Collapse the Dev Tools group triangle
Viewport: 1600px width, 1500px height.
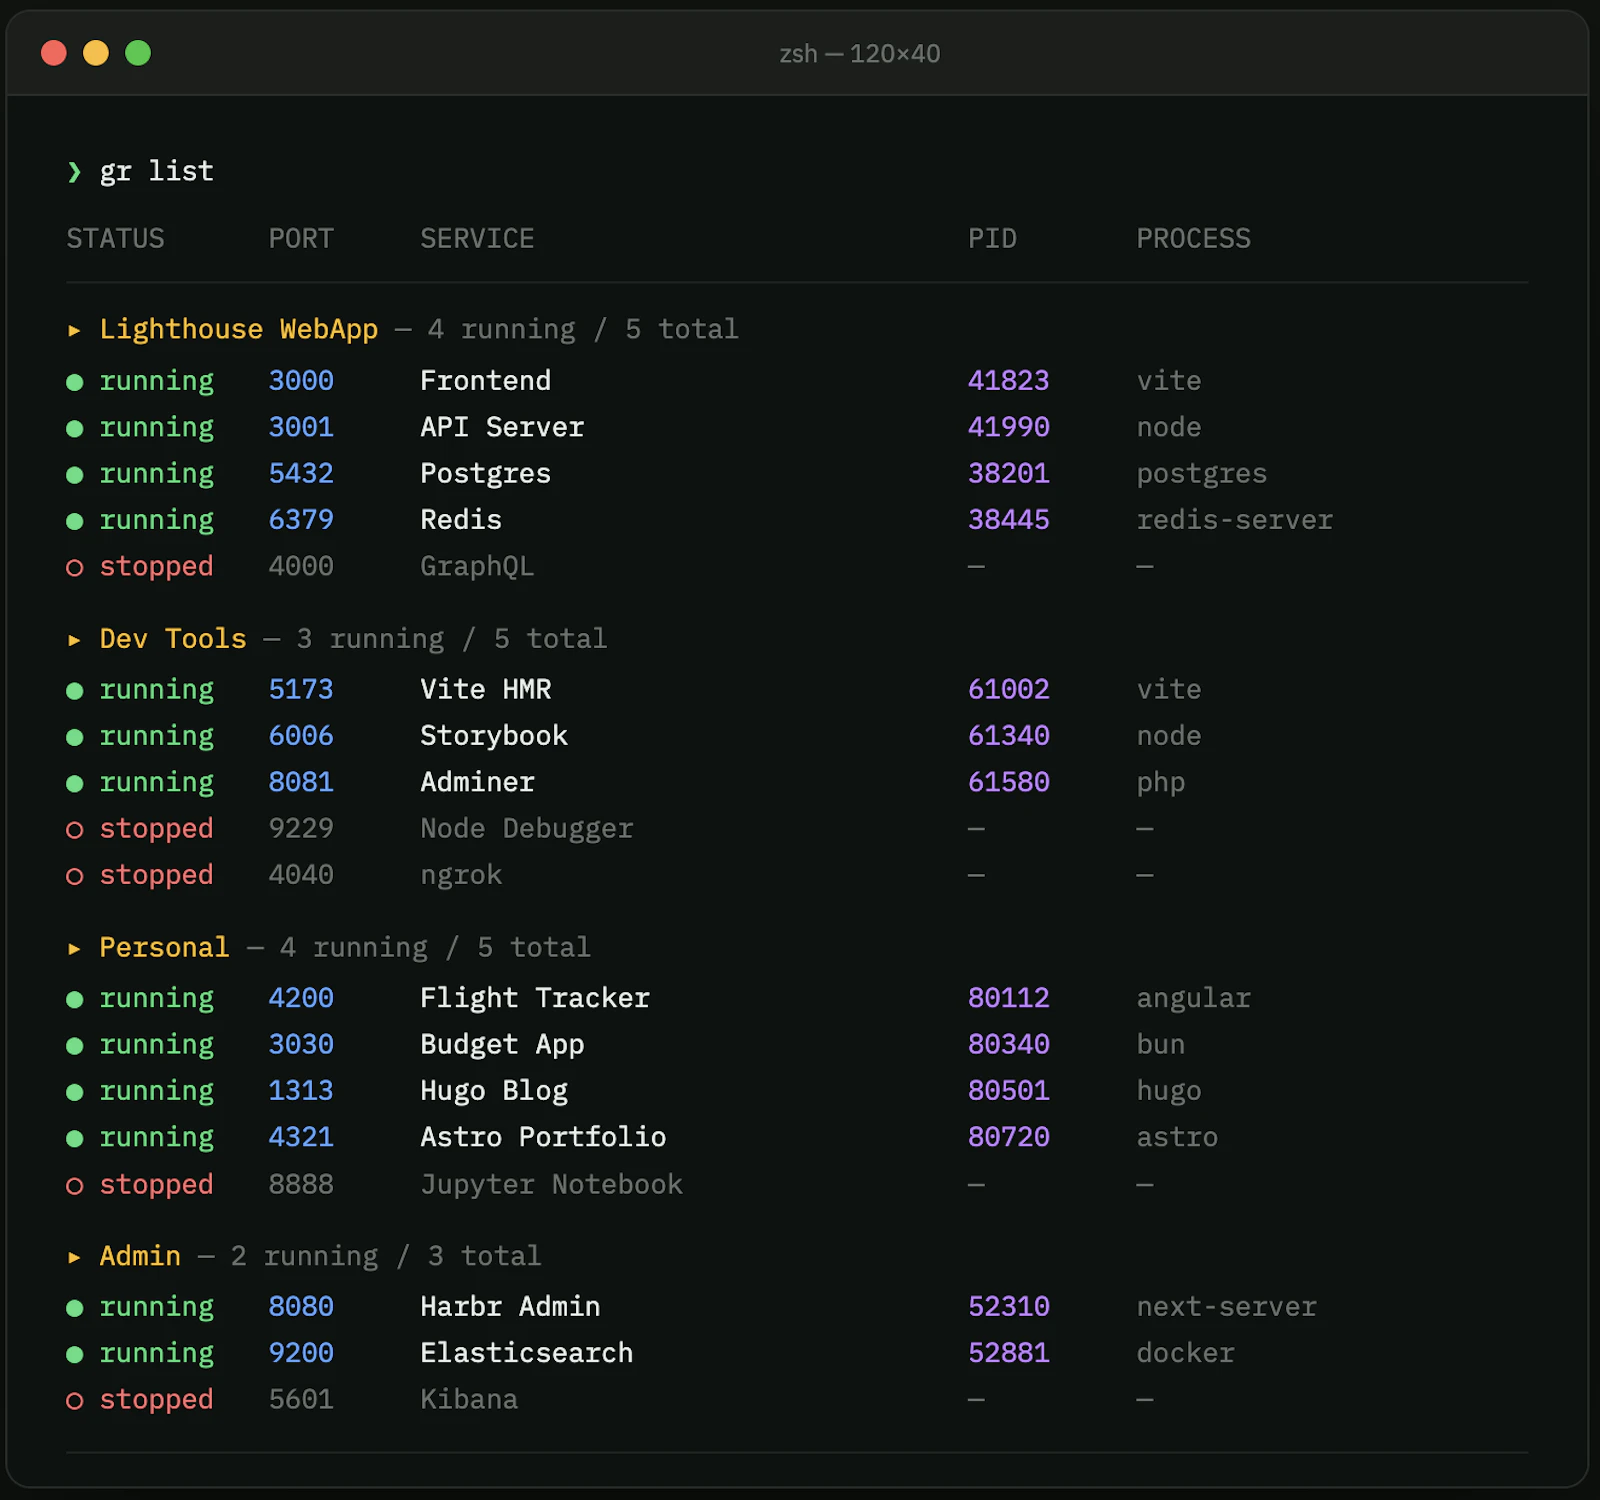click(x=74, y=640)
